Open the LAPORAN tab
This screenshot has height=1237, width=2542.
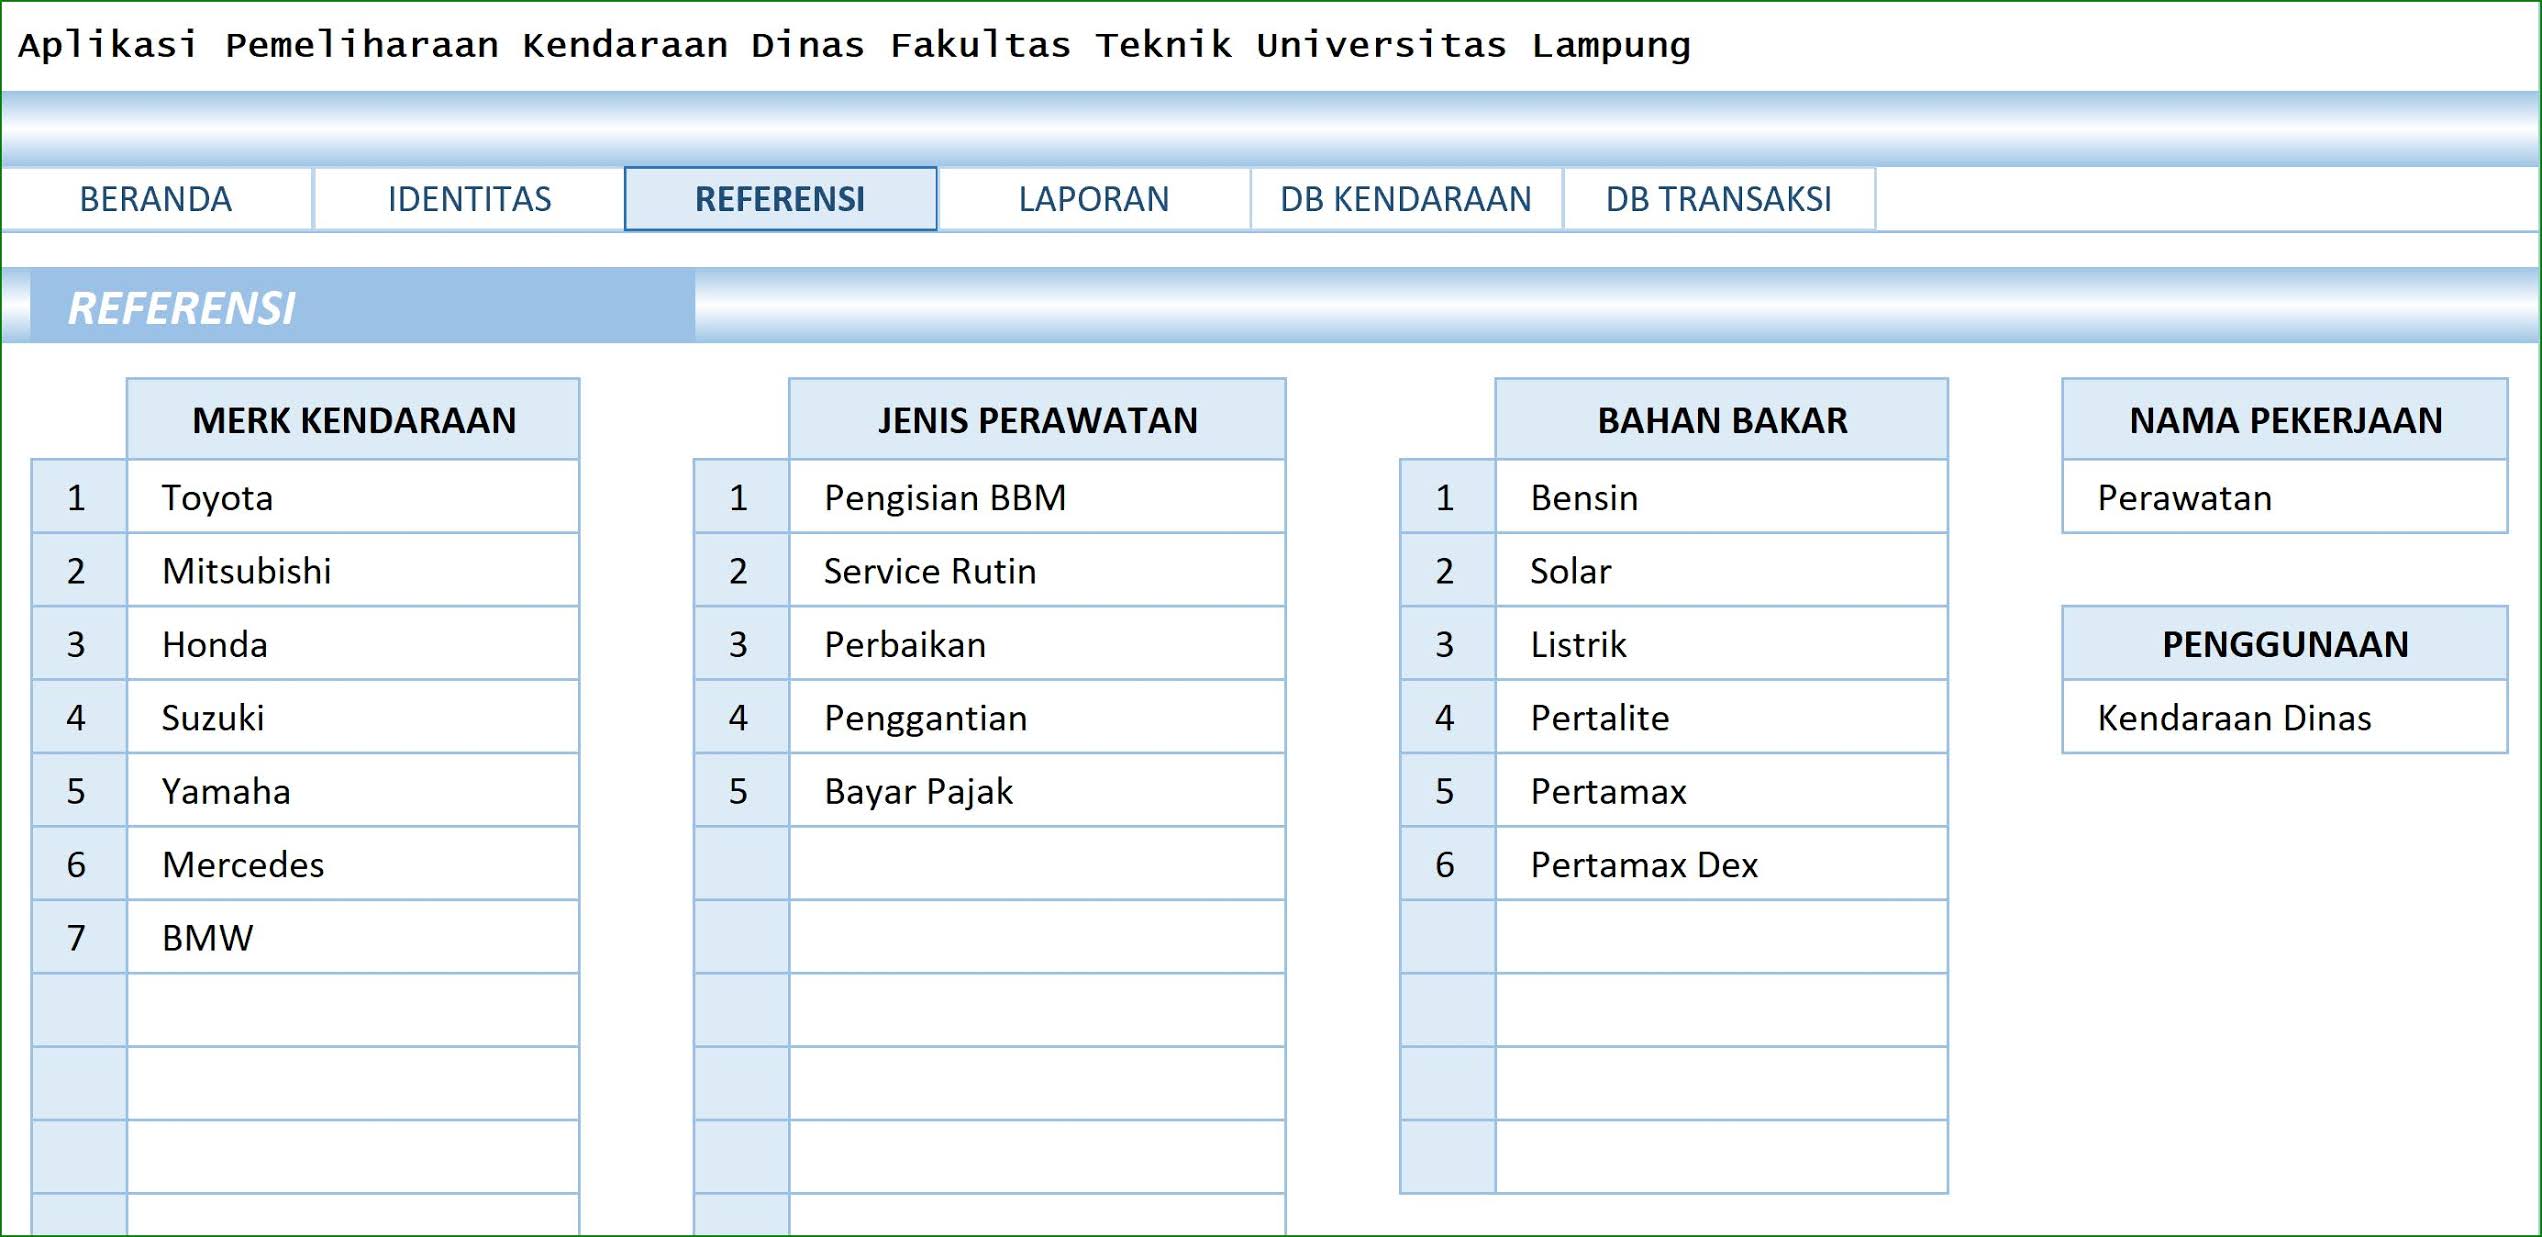point(1092,198)
